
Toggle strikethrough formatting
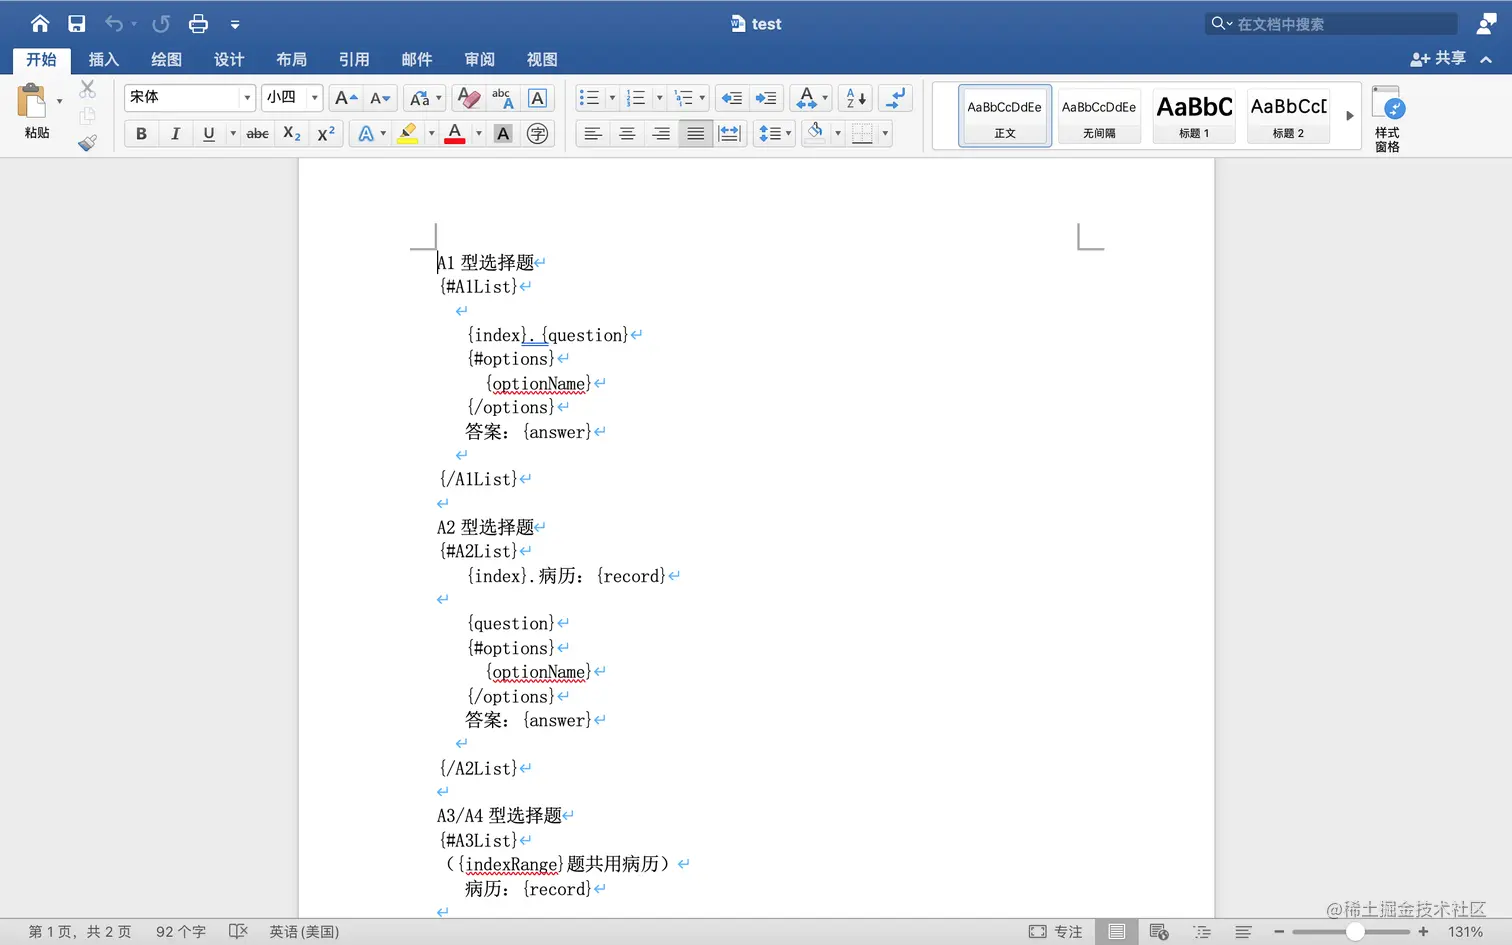[x=257, y=132]
